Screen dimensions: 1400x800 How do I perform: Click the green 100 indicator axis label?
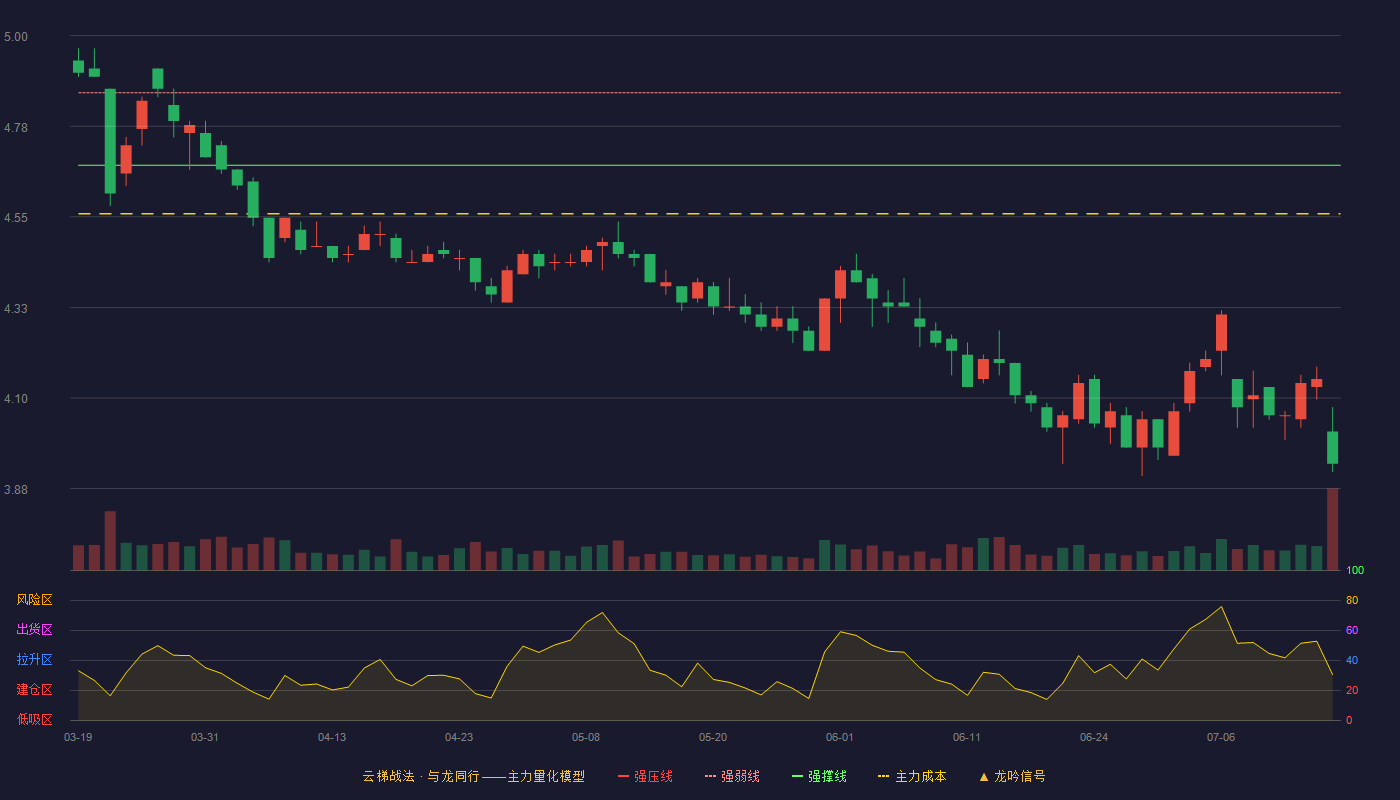pyautogui.click(x=1355, y=570)
